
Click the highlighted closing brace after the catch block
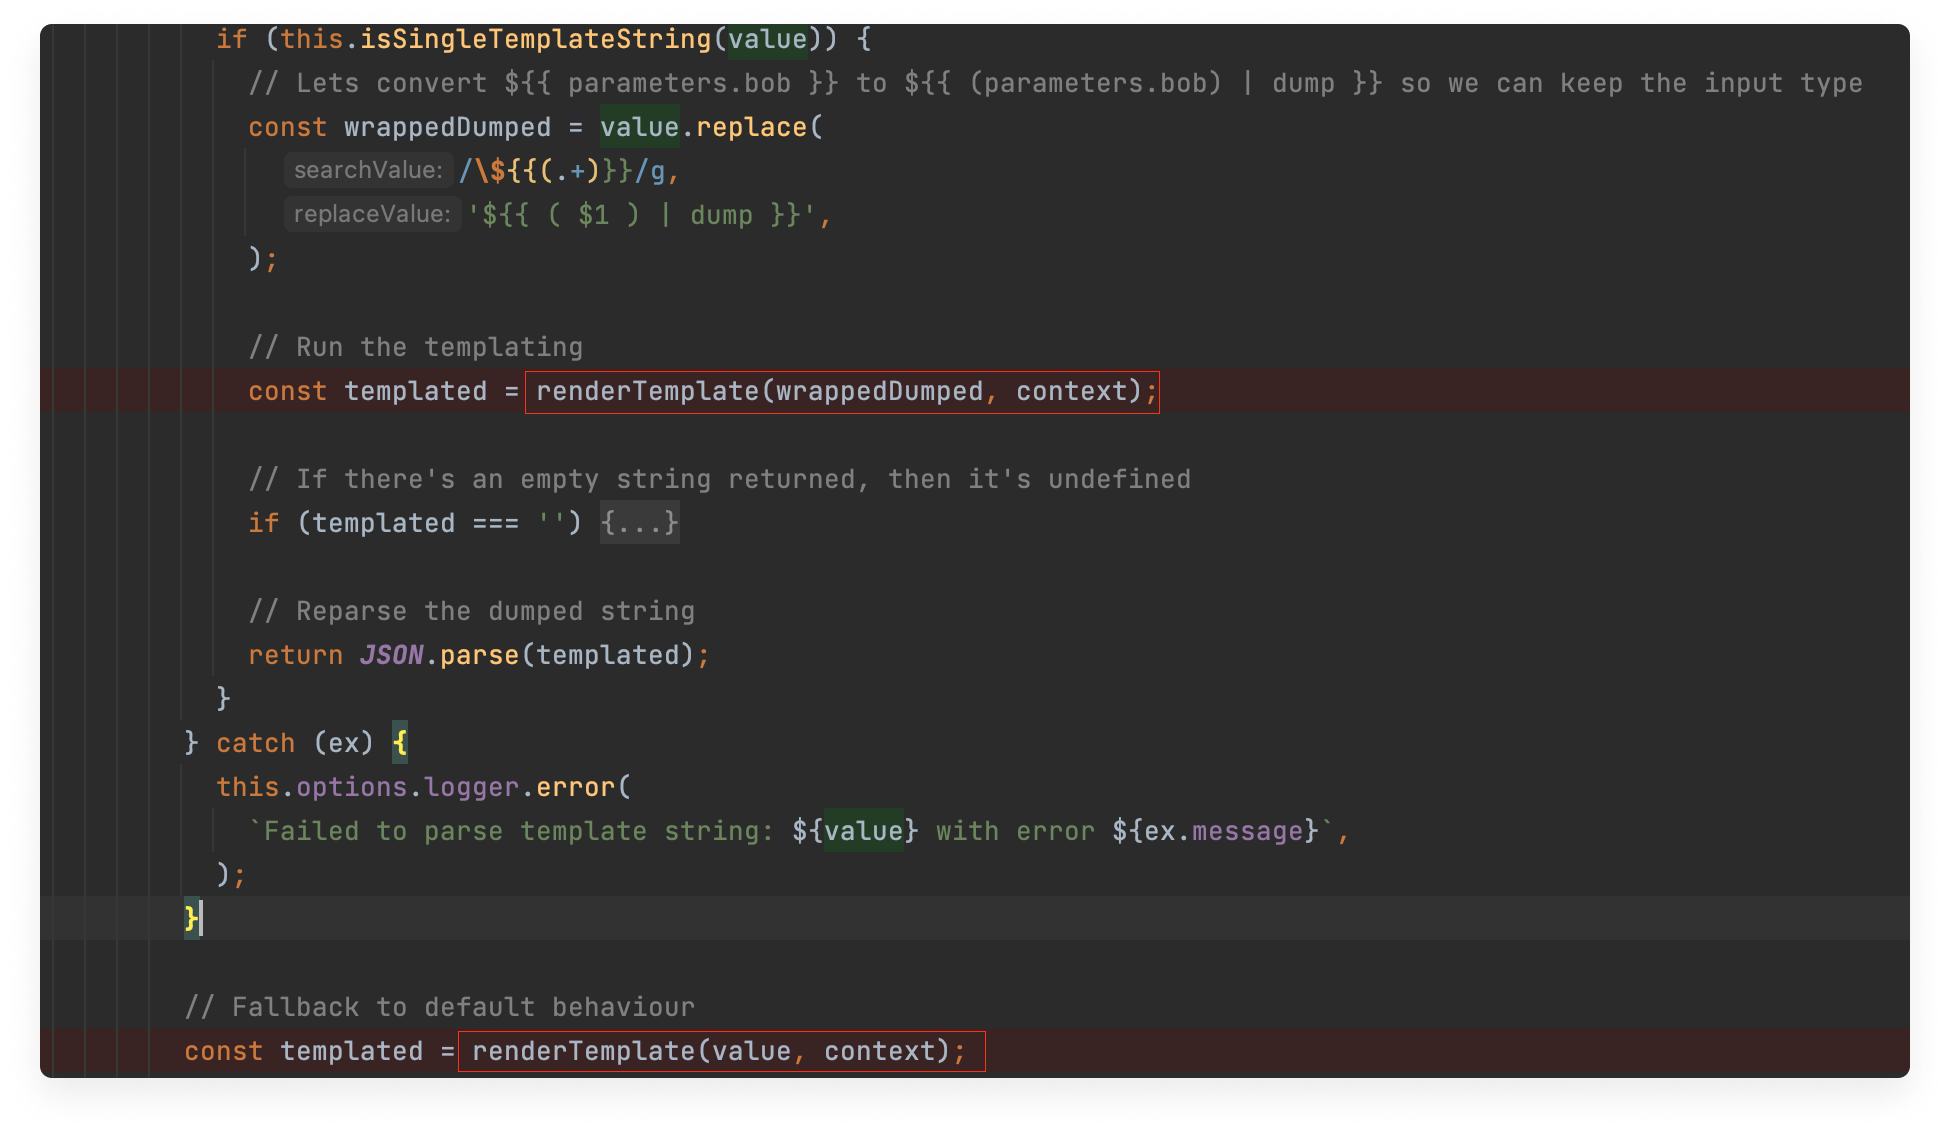tap(189, 918)
